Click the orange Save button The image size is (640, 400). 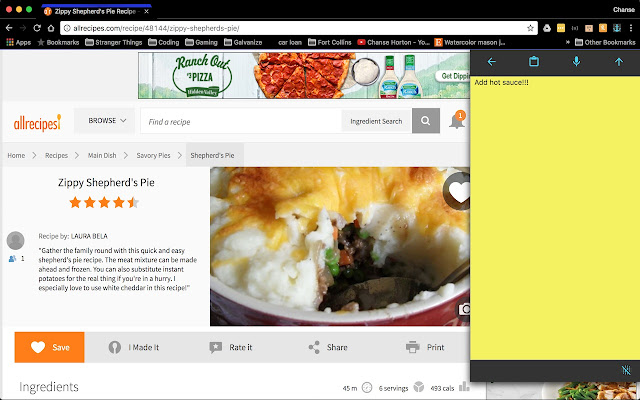click(49, 347)
